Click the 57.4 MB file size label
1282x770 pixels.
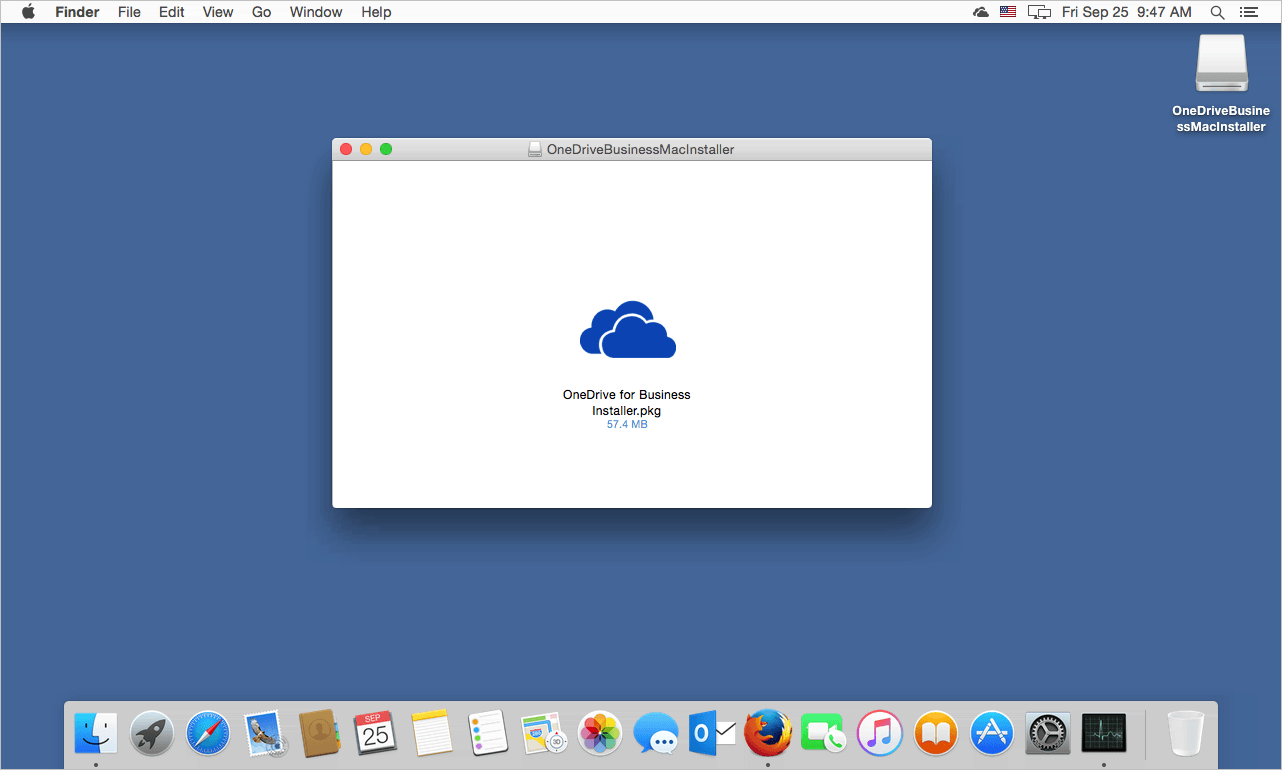627,425
